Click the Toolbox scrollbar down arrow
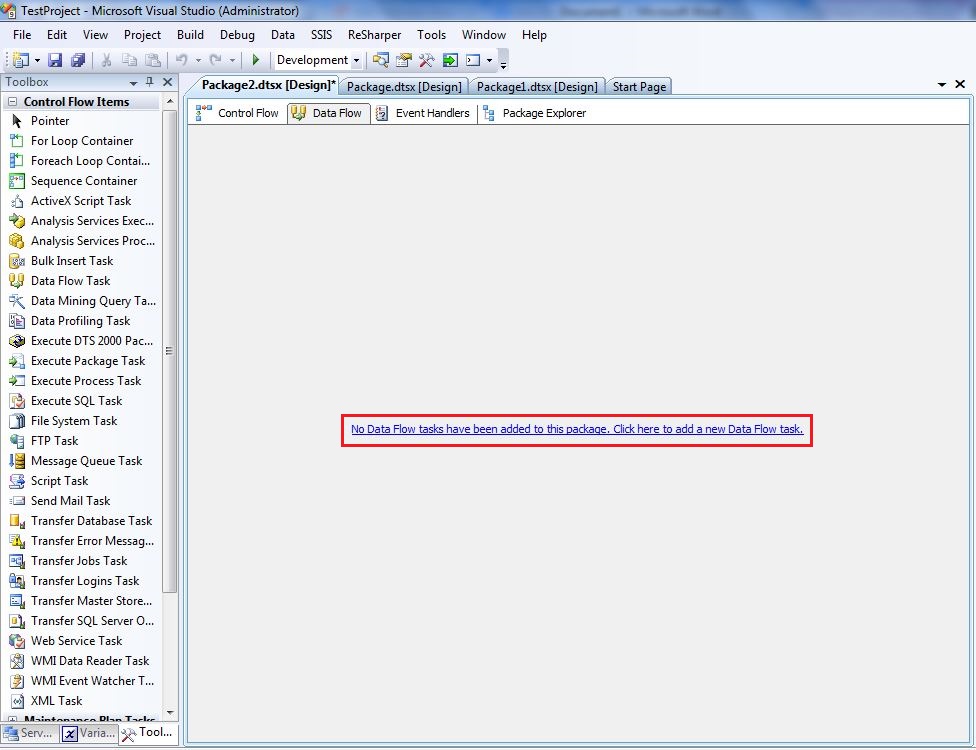The height and width of the screenshot is (750, 976). click(170, 712)
